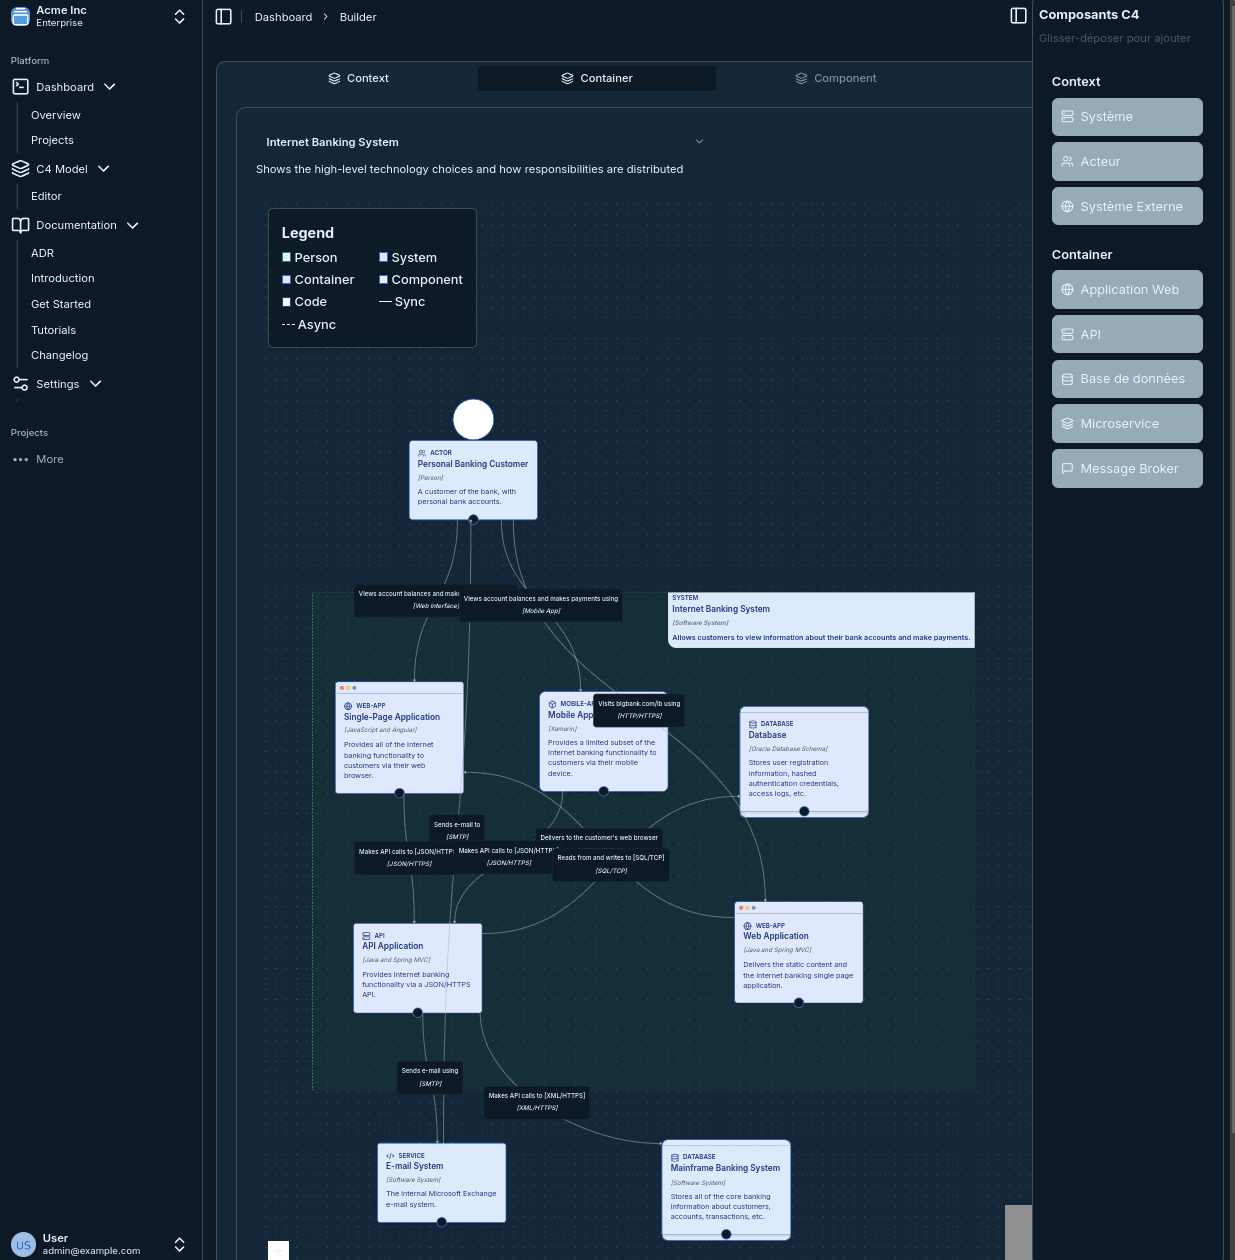Click the C4 Model layers icon
This screenshot has height=1260, width=1235.
(20, 168)
